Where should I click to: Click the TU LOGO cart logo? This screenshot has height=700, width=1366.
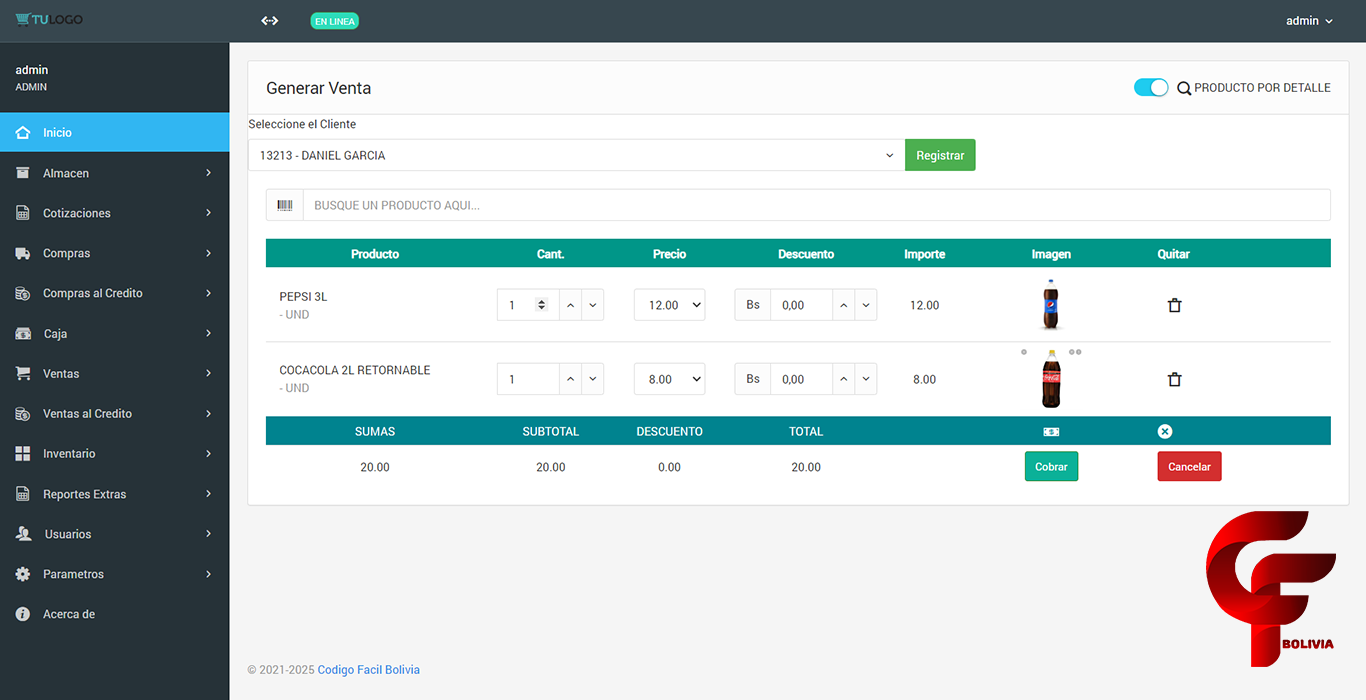pyautogui.click(x=49, y=20)
